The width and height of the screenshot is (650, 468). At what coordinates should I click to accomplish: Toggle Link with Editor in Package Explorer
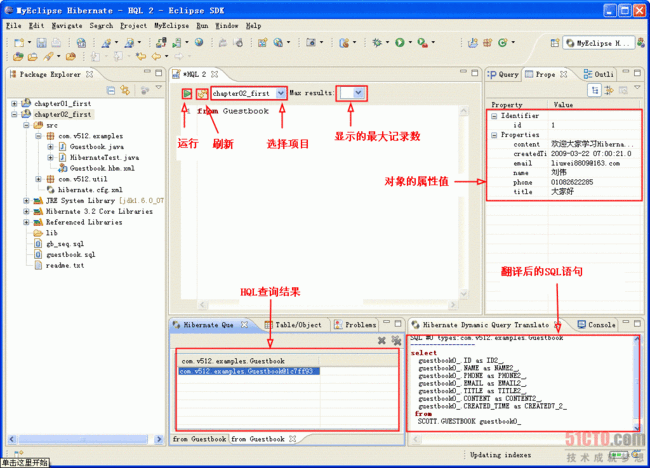pos(125,90)
